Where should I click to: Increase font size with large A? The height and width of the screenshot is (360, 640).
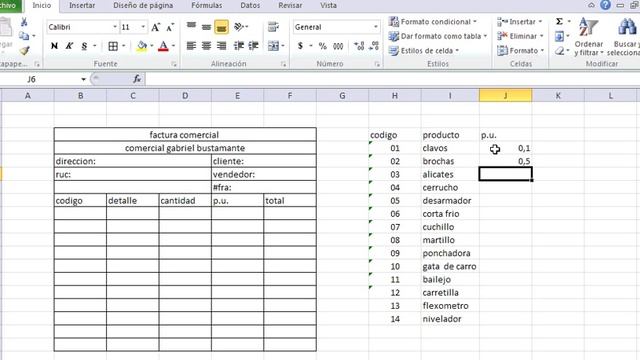tap(155, 27)
